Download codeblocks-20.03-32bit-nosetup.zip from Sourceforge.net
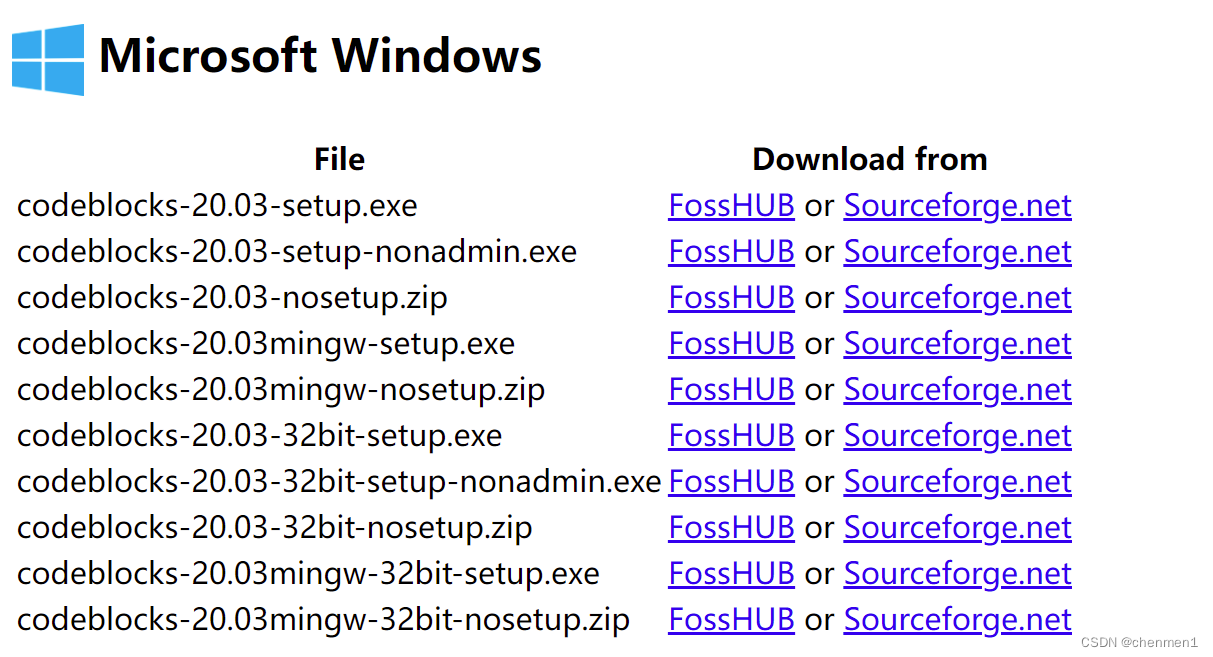 pyautogui.click(x=957, y=527)
